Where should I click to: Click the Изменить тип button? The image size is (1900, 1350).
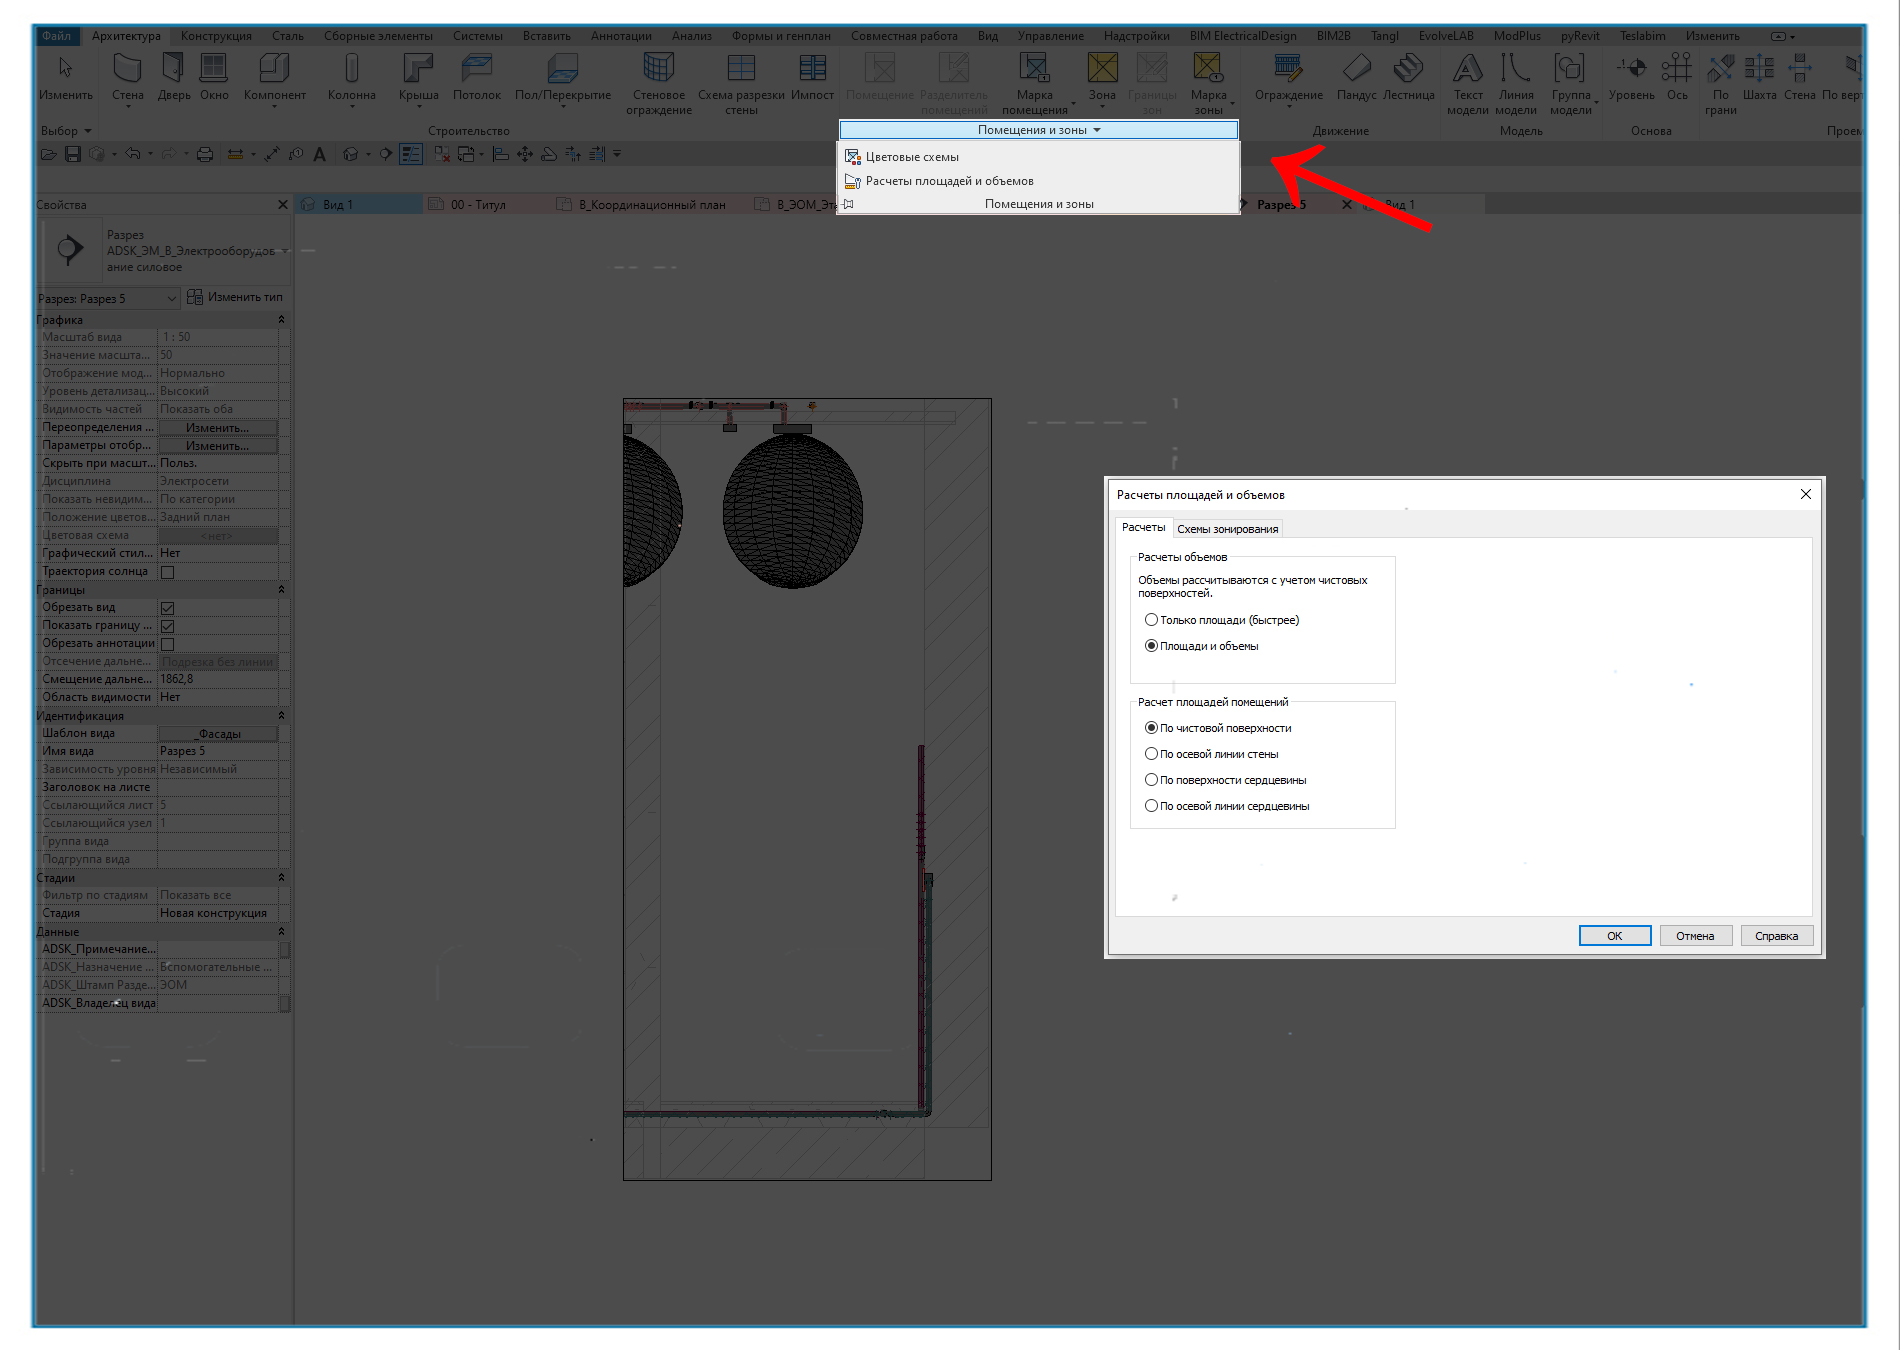[236, 297]
